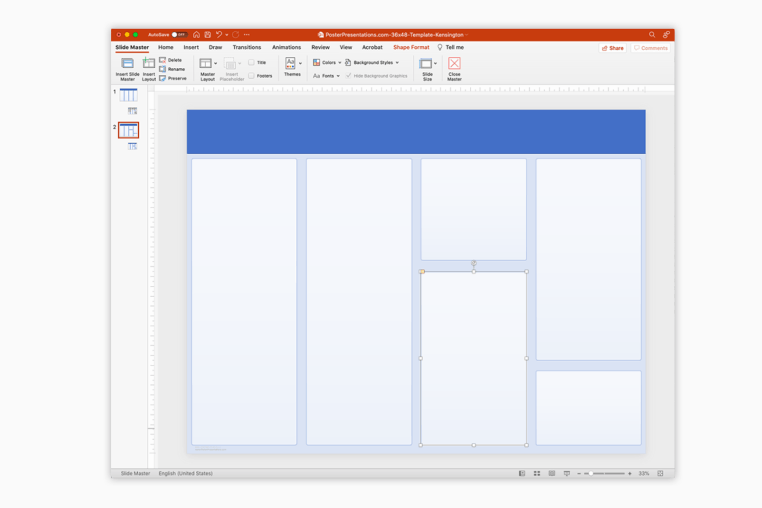Viewport: 762px width, 508px height.
Task: Toggle the AutoSave switch
Action: (x=179, y=35)
